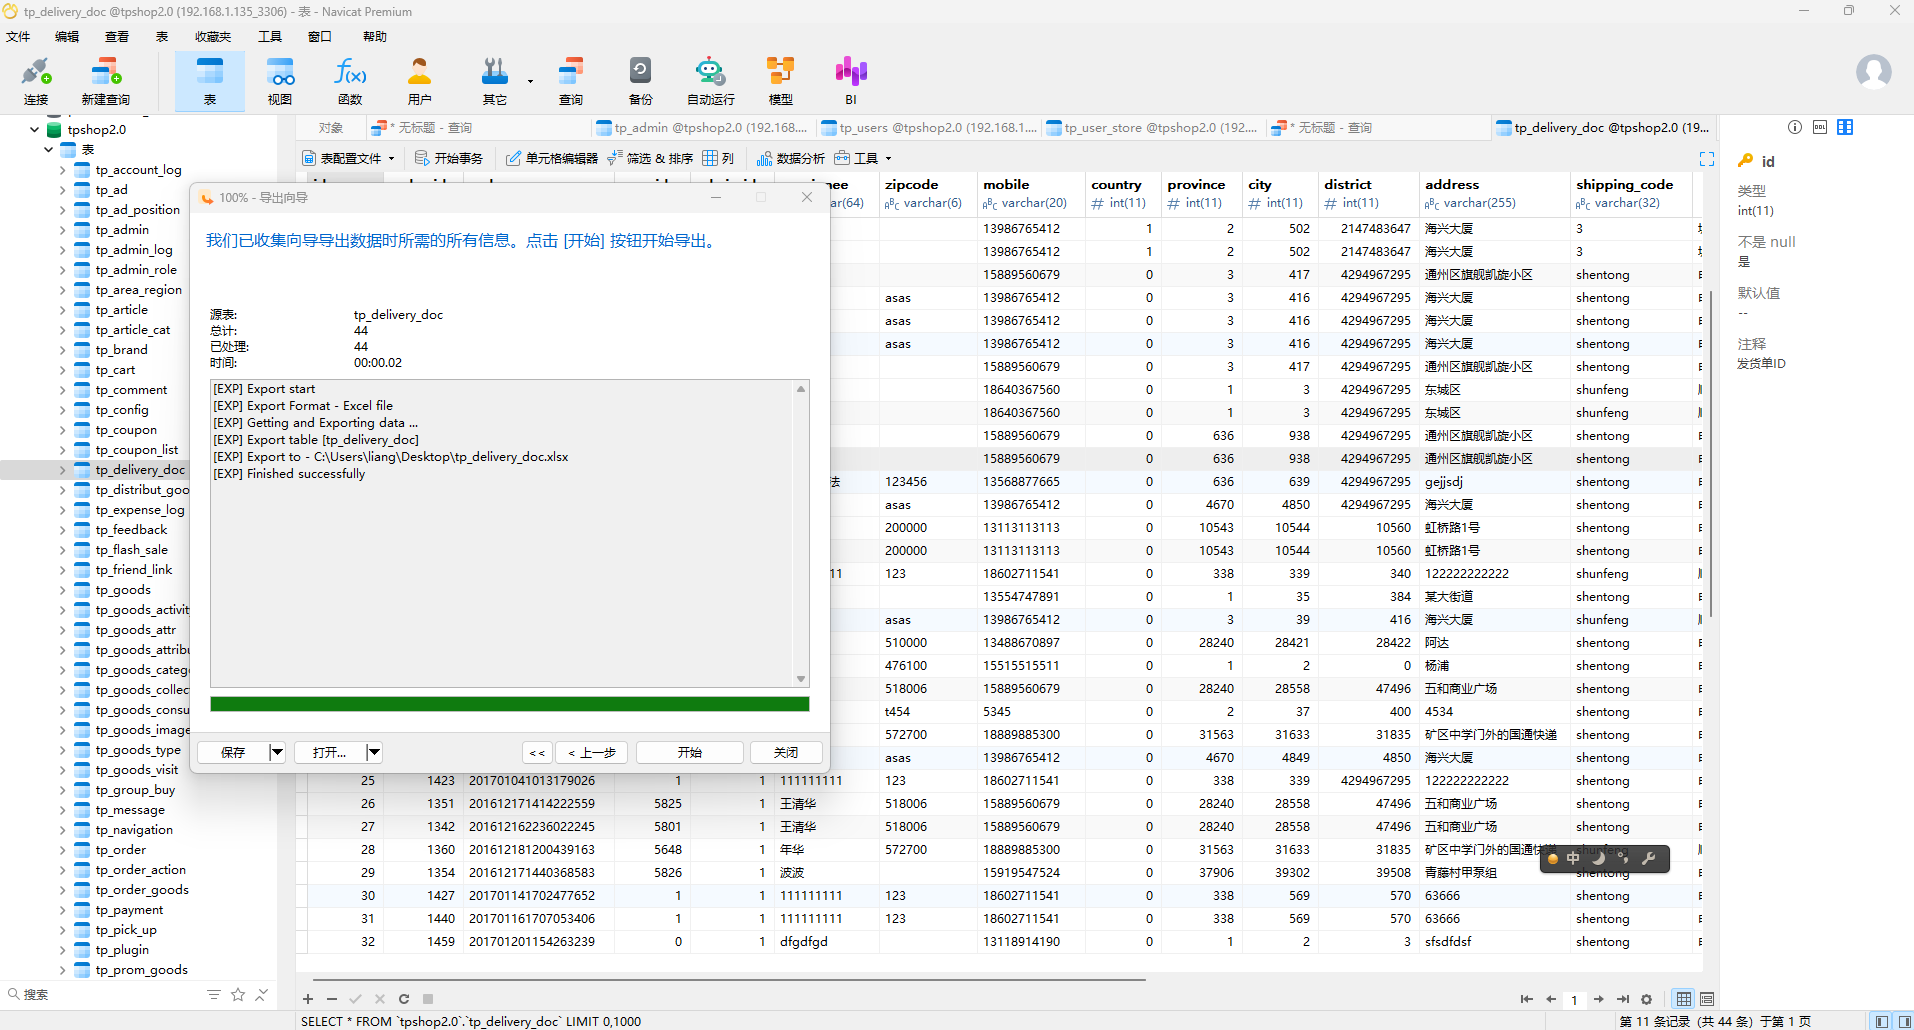Open the 保存 dropdown arrow in wizard
The height and width of the screenshot is (1030, 1914).
click(277, 752)
